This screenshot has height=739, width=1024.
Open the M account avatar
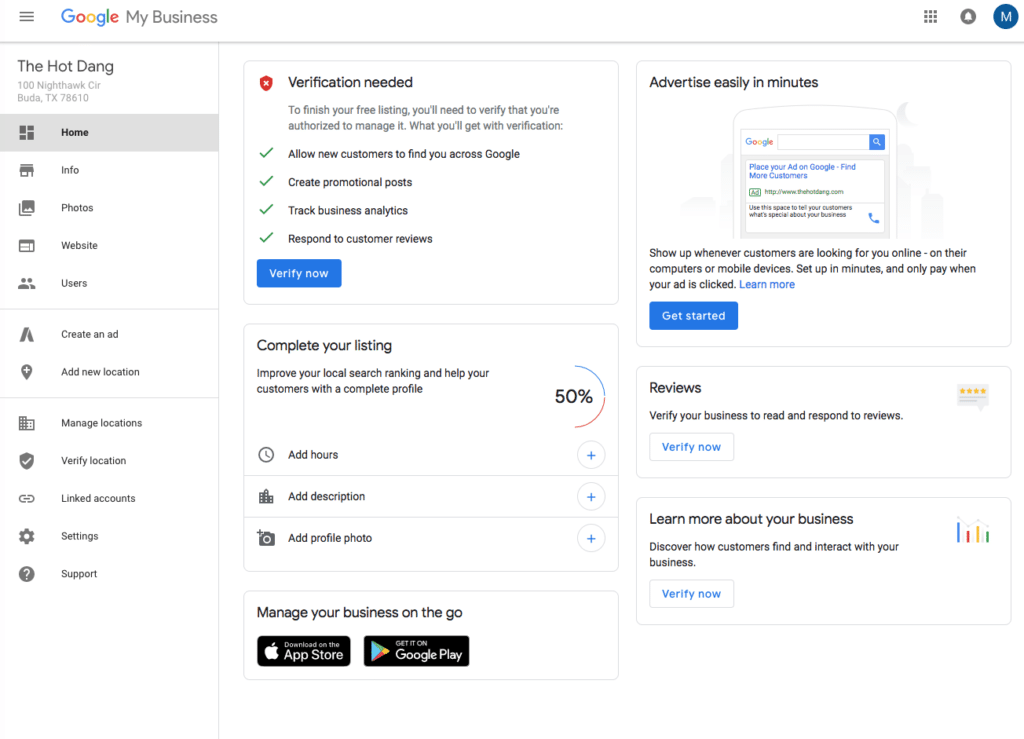(1006, 16)
